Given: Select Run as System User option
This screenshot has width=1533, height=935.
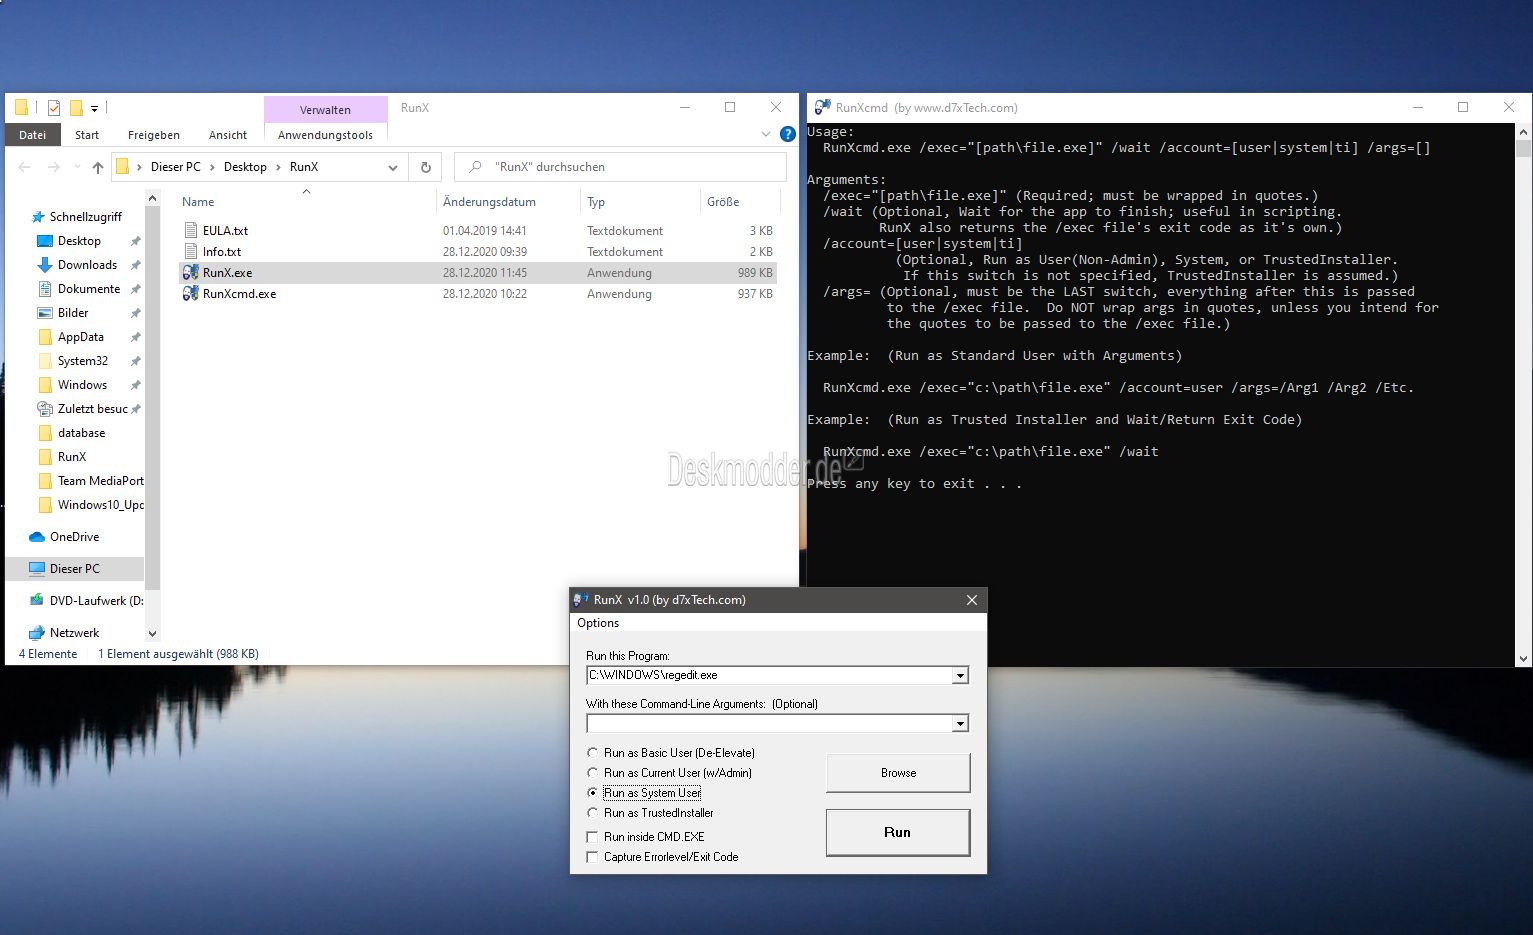Looking at the screenshot, I should pos(592,793).
